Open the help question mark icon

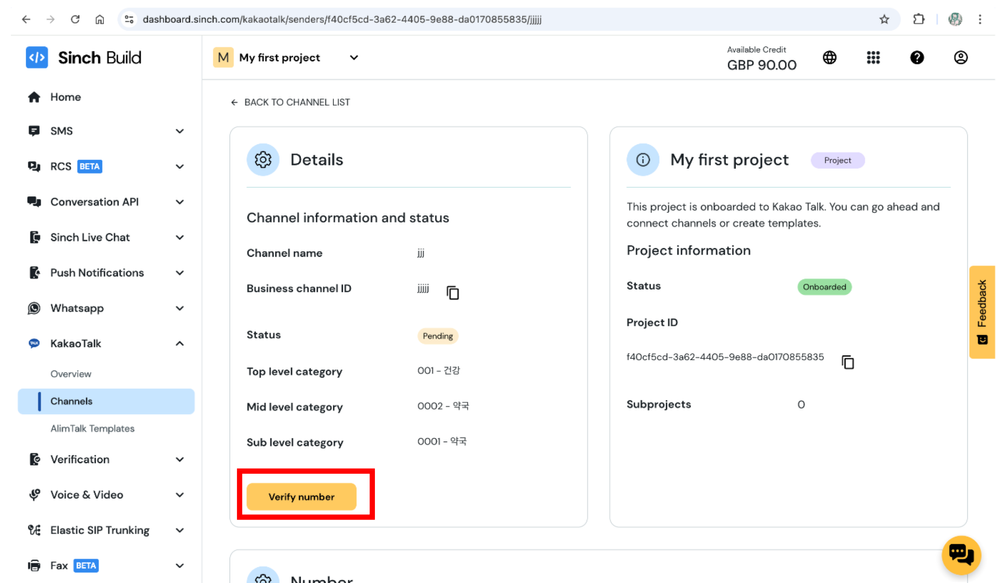(x=917, y=57)
